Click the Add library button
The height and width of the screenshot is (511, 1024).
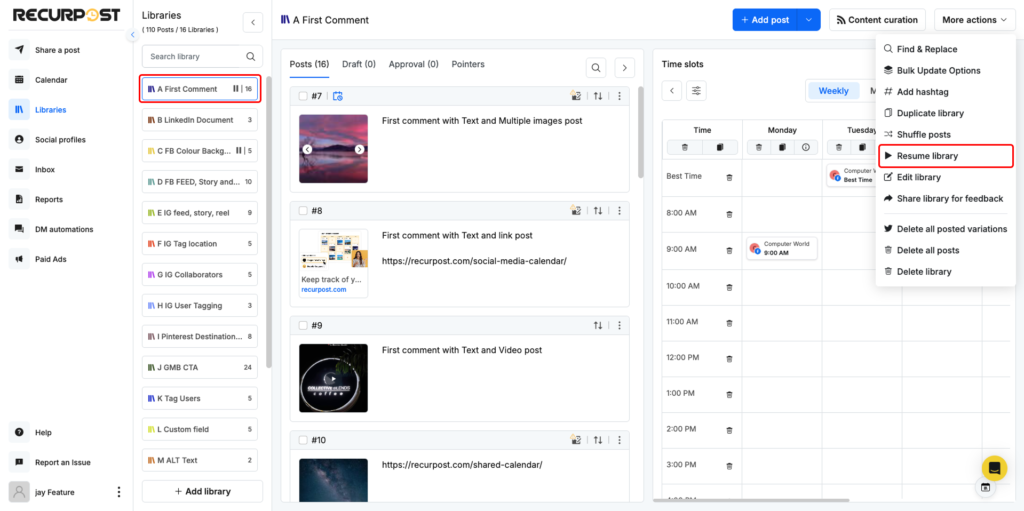[x=202, y=491]
